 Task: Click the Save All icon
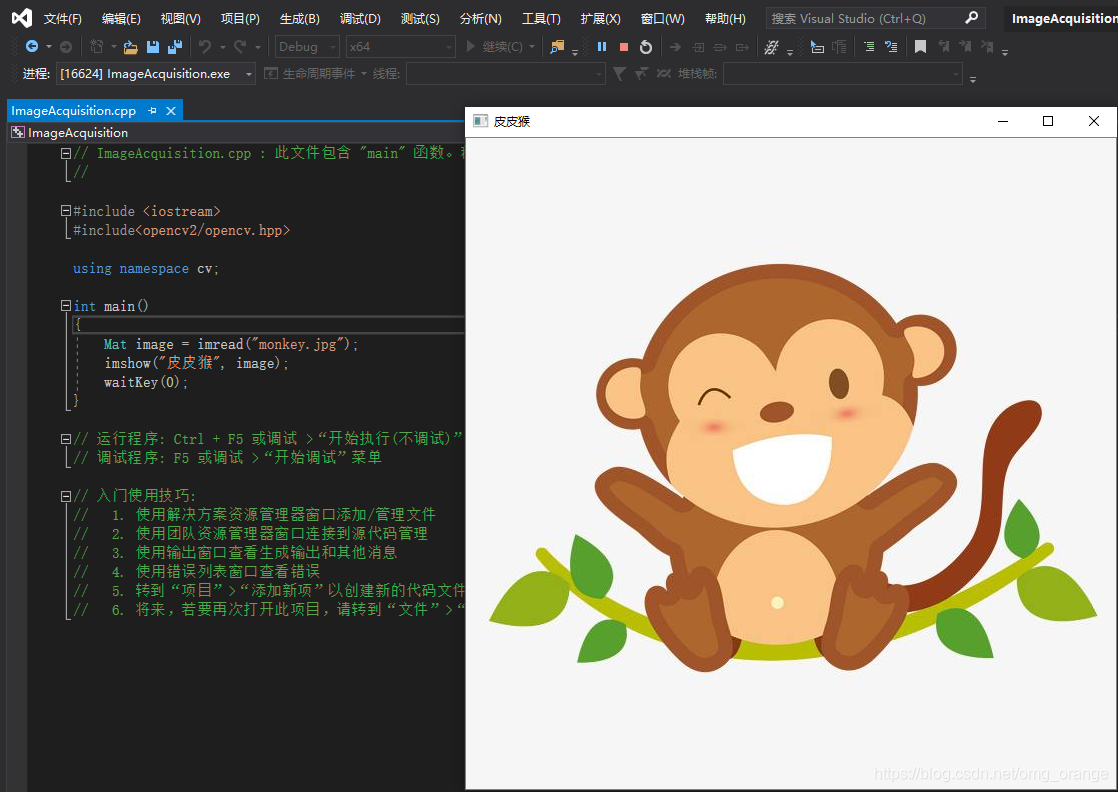175,47
